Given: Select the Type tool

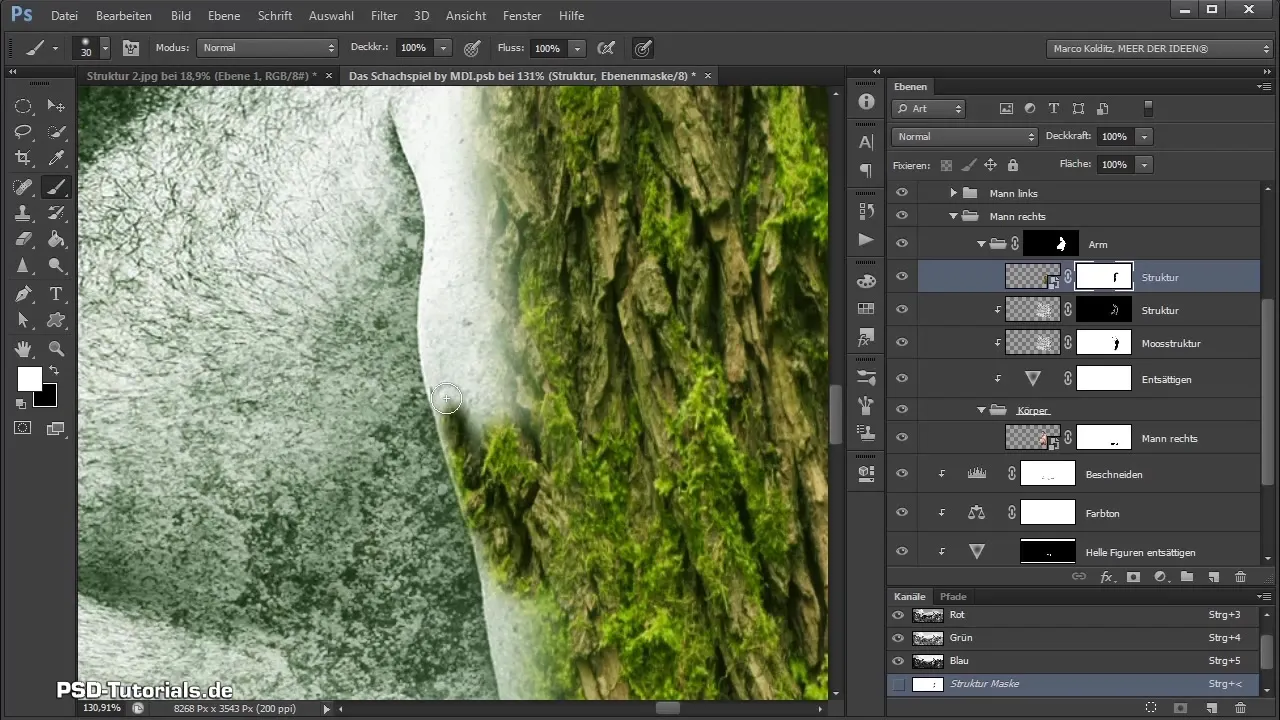Looking at the screenshot, I should (56, 294).
